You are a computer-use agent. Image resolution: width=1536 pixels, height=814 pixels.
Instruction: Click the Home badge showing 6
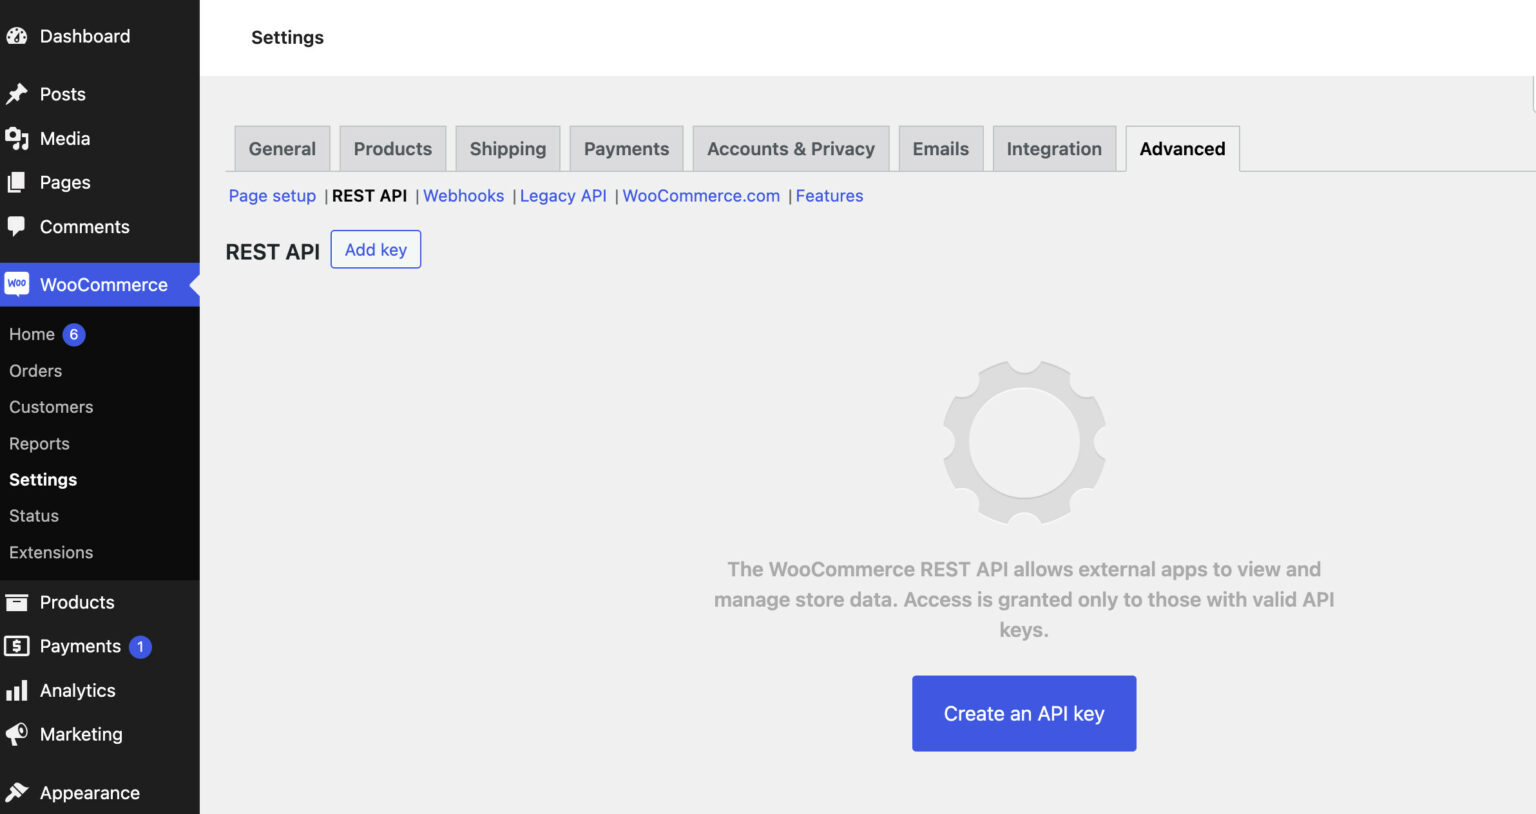(73, 334)
